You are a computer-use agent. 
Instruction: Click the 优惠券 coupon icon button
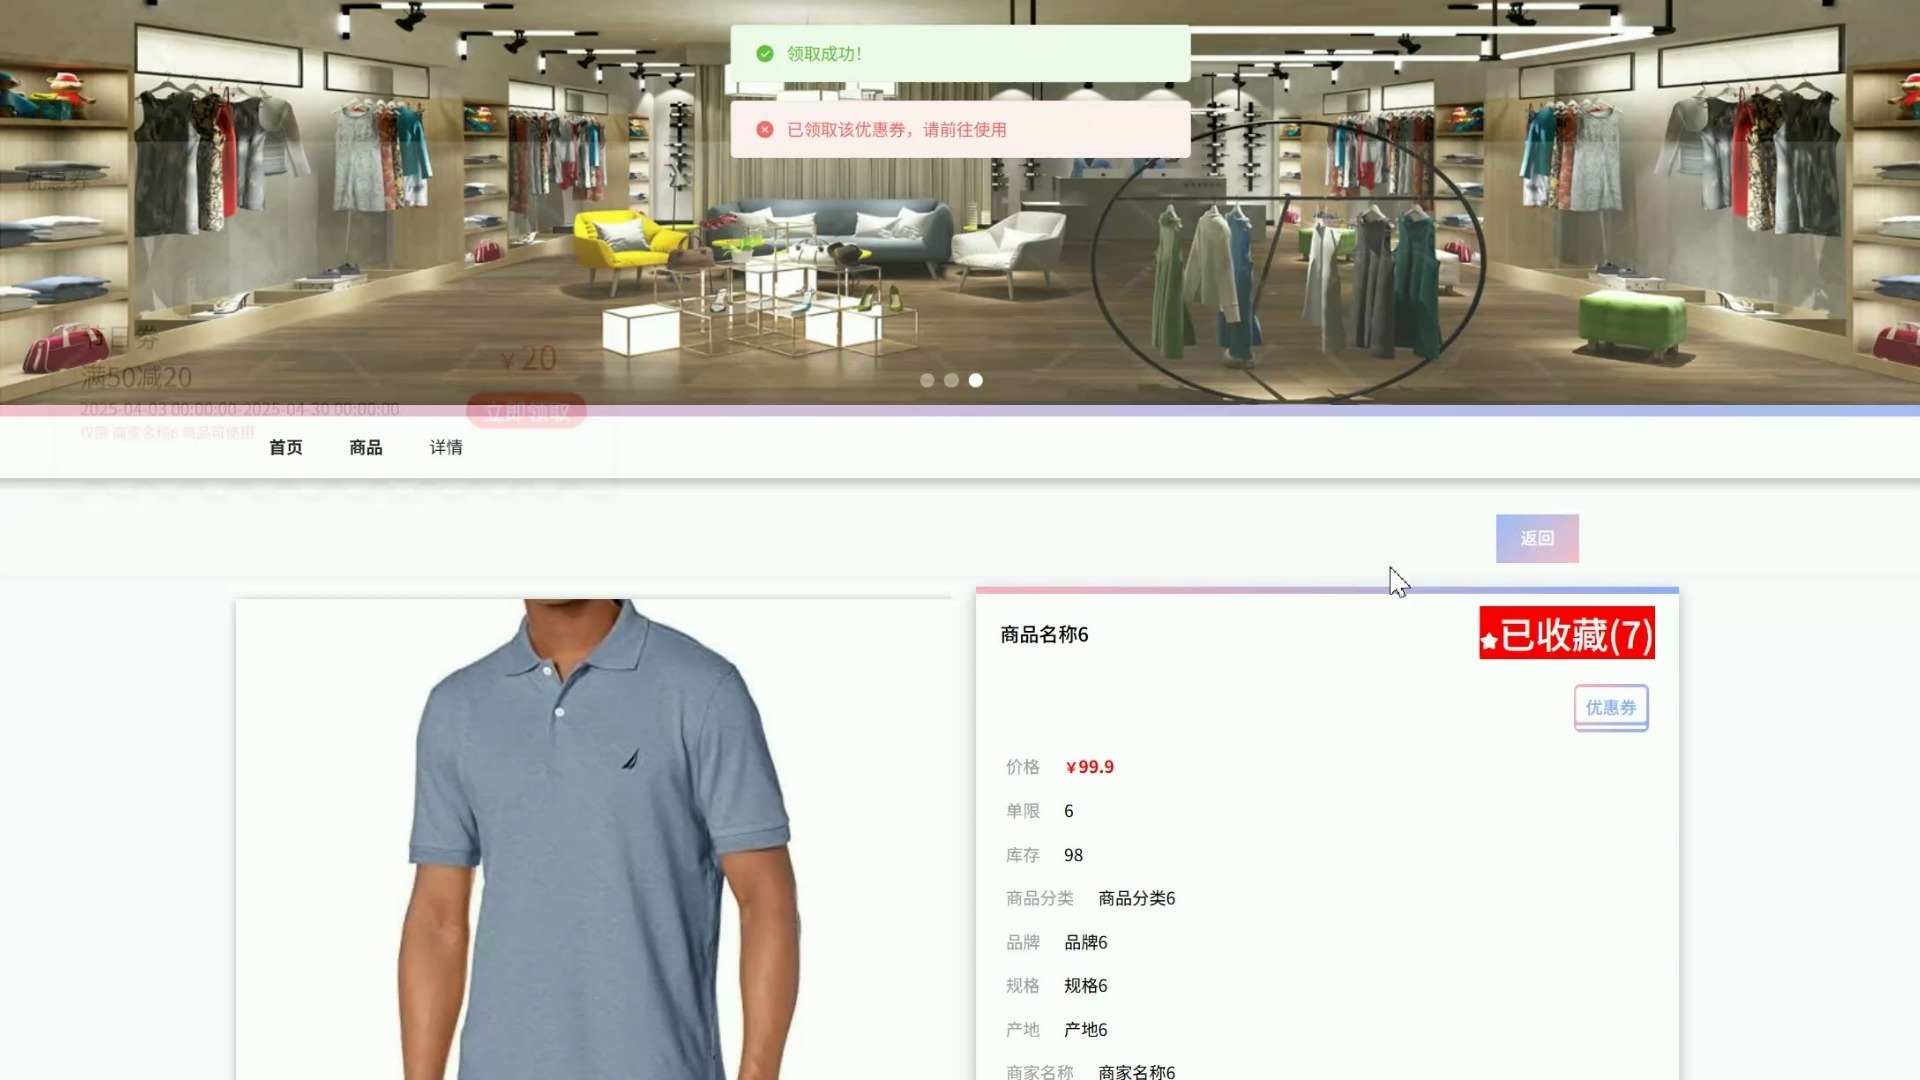click(x=1610, y=707)
